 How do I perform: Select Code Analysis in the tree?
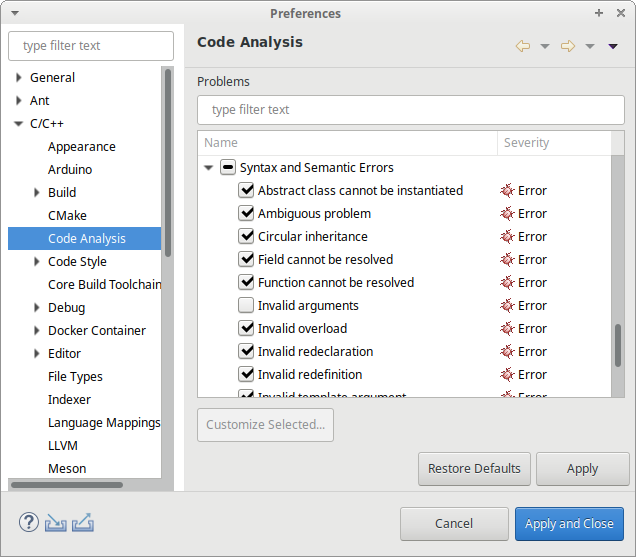pyautogui.click(x=86, y=239)
